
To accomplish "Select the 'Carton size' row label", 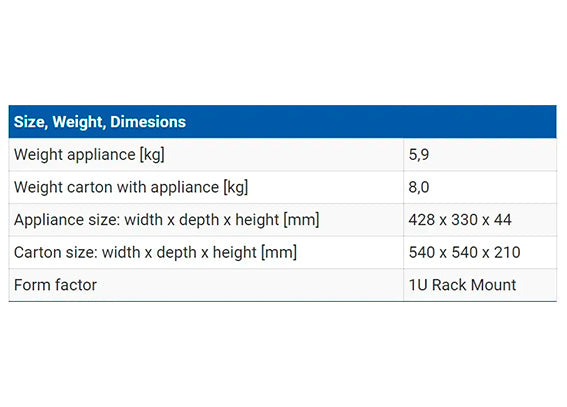I will 155,253.
